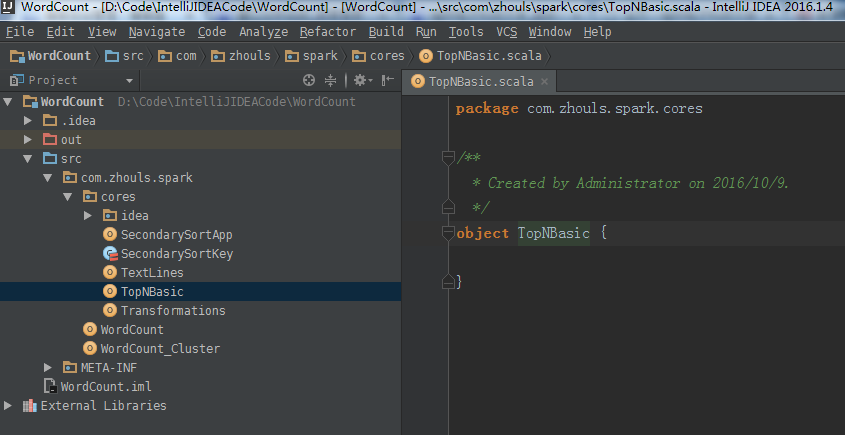The height and width of the screenshot is (435, 845).
Task: Close the TopNBasic.scala tab
Action: tap(544, 81)
